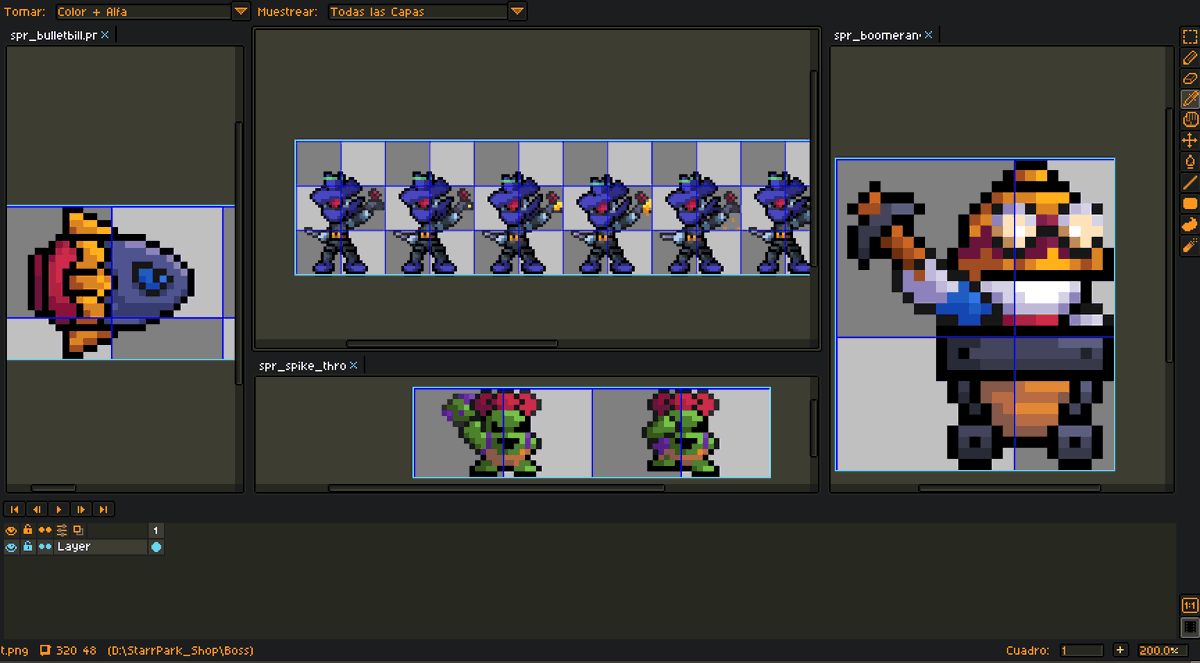The height and width of the screenshot is (663, 1200).
Task: Click the D:\StarrPark_Shop\Boss path text
Action: click(x=180, y=651)
